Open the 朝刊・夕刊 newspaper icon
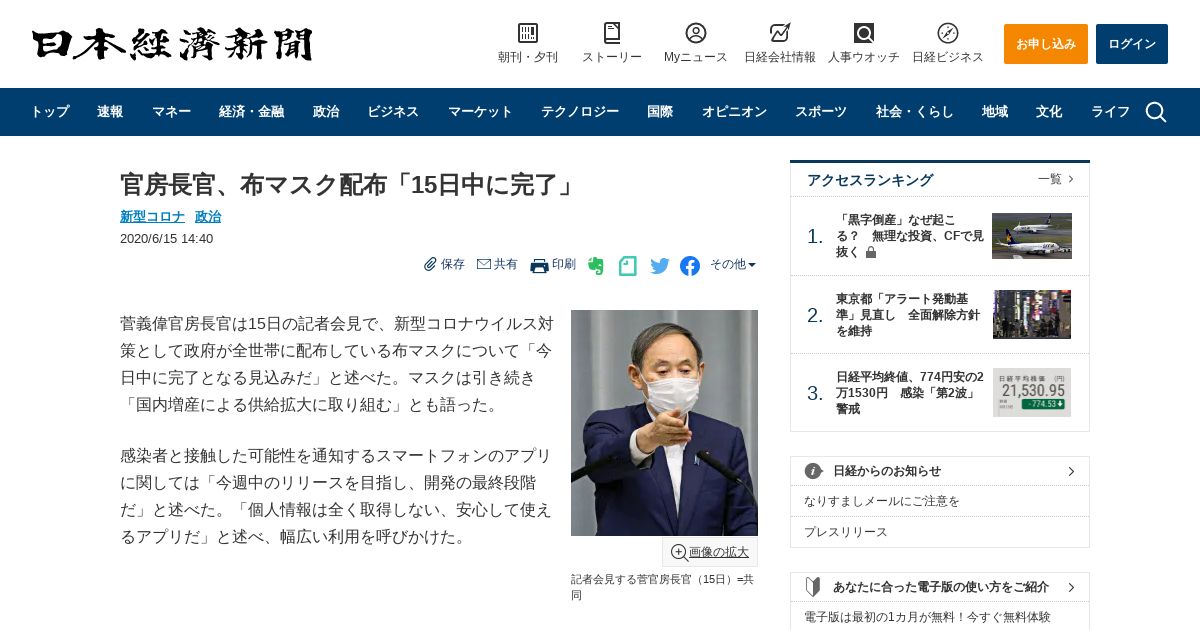The image size is (1200, 630). [x=528, y=33]
